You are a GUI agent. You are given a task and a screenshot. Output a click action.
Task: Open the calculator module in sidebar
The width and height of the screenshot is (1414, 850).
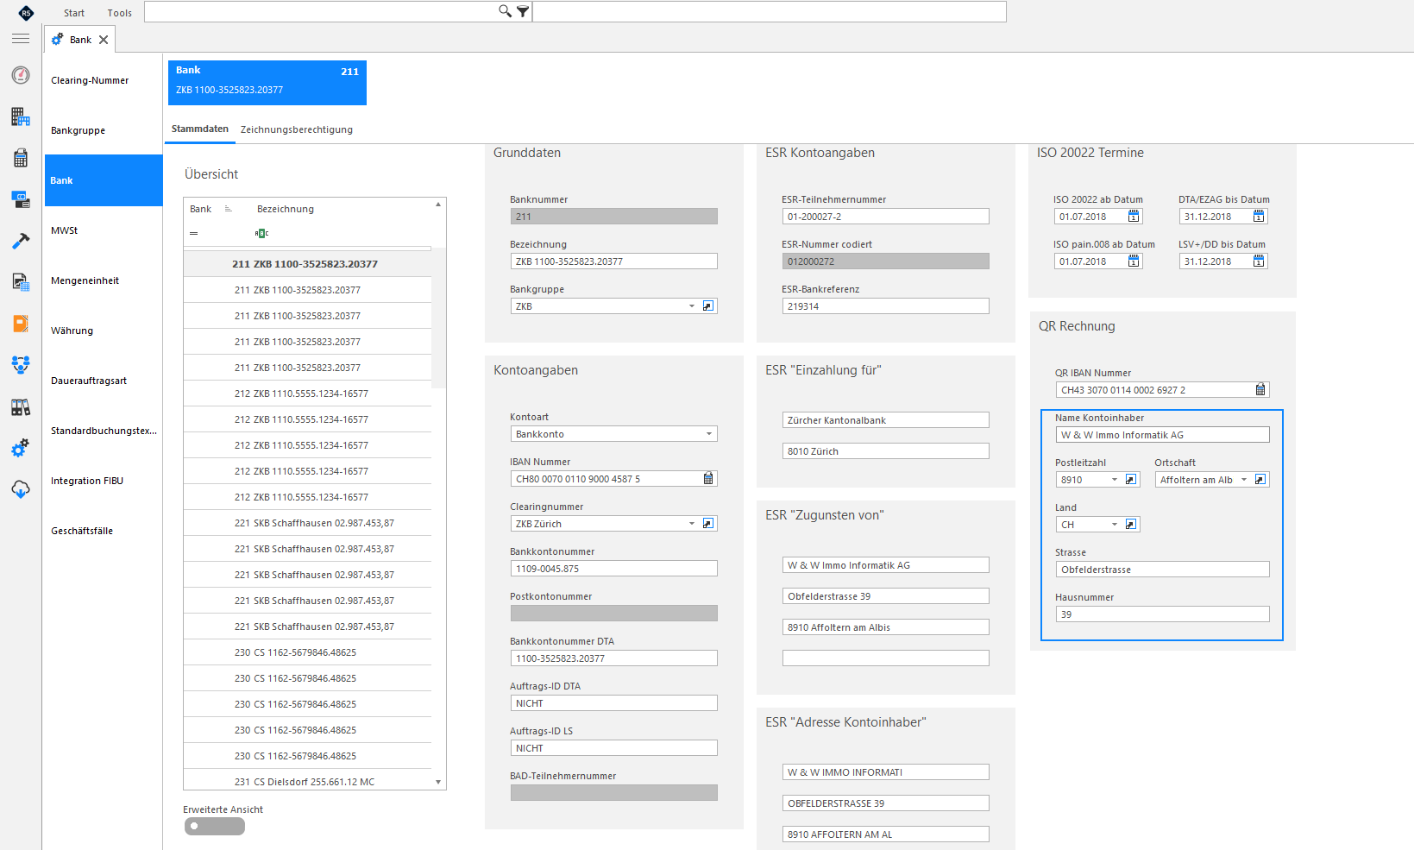pos(20,158)
